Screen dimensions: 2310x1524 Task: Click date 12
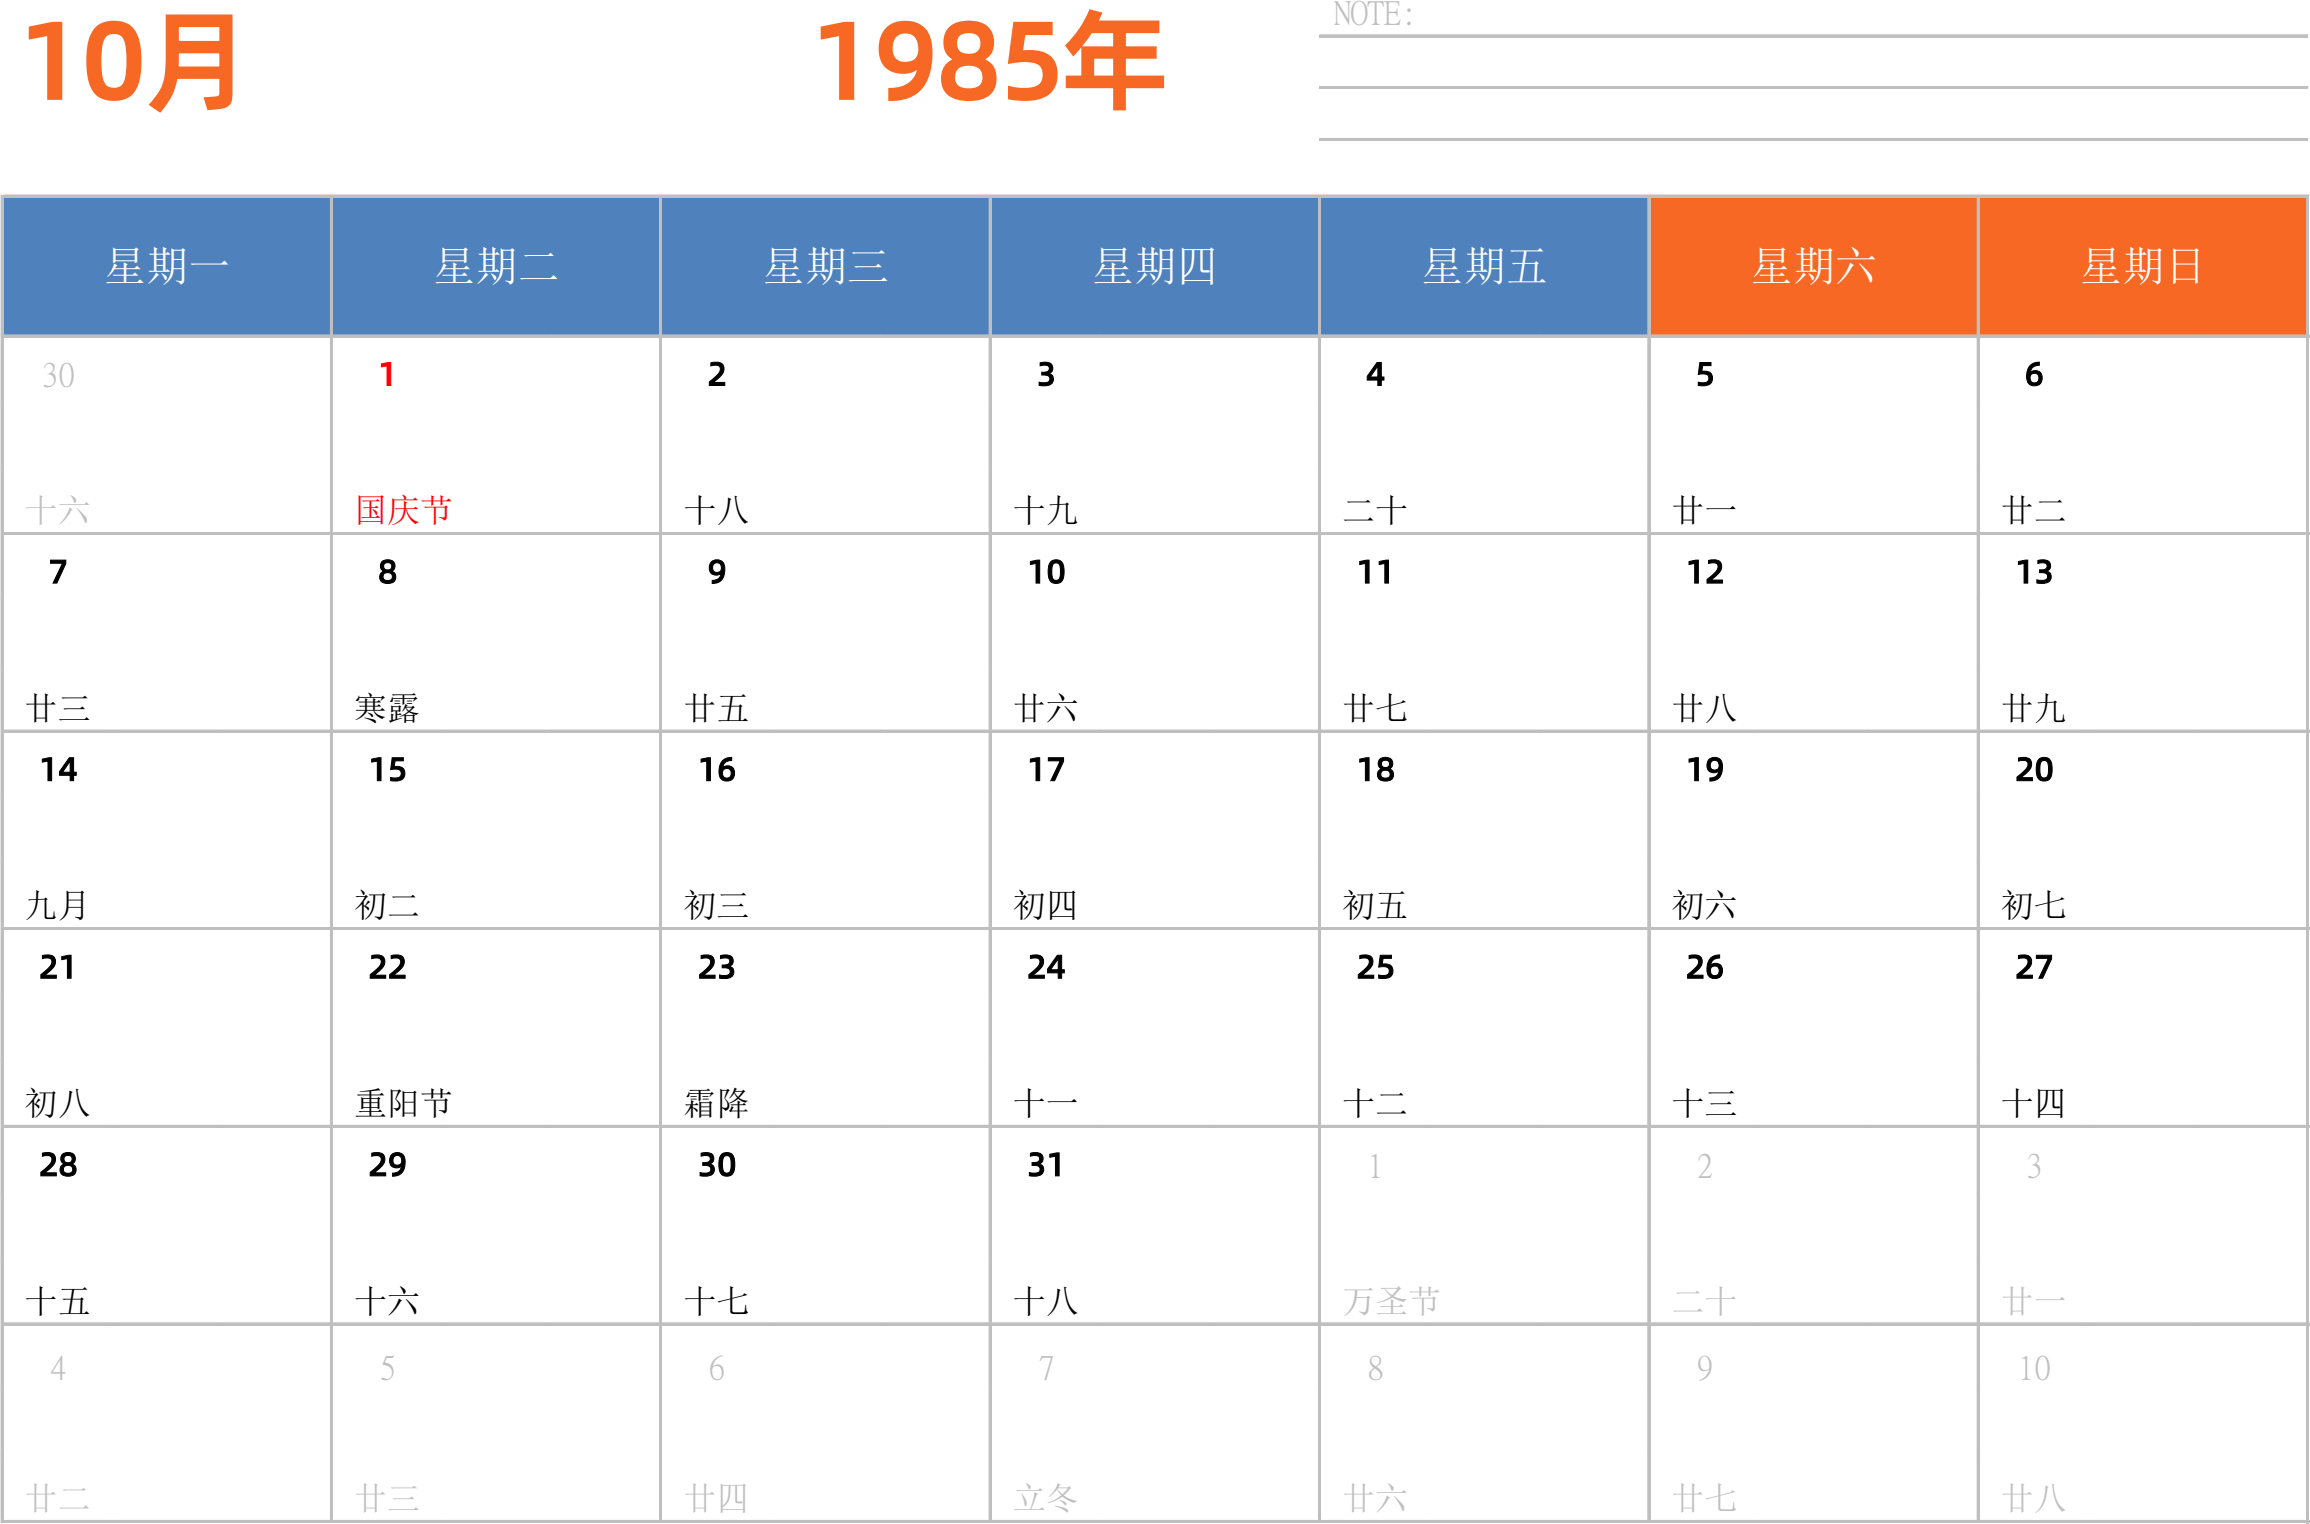point(1705,572)
